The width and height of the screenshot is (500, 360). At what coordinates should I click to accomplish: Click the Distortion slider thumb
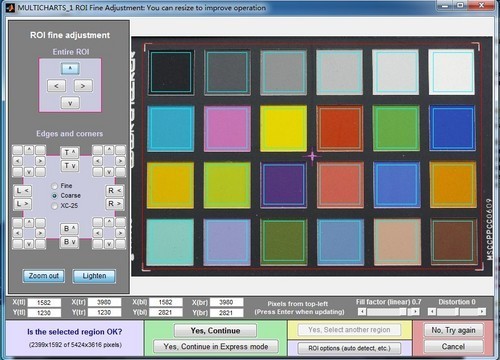(457, 312)
